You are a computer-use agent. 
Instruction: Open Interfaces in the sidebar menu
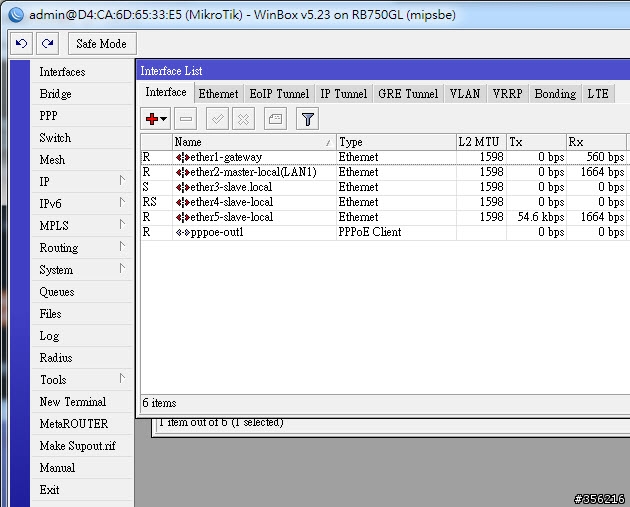(82, 72)
